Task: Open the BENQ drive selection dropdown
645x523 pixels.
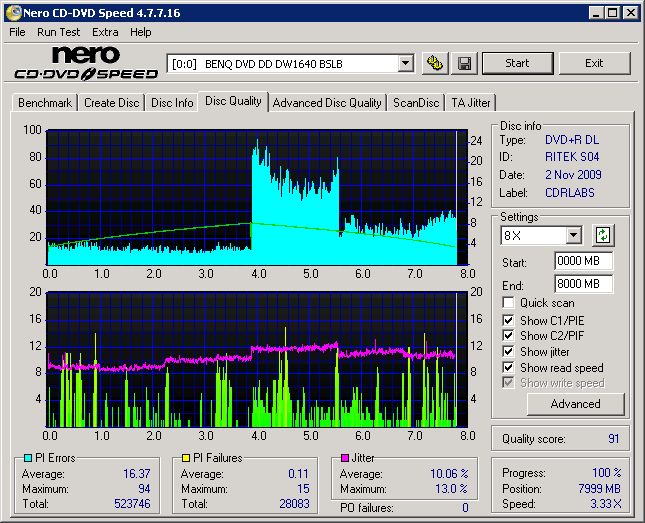Action: click(405, 63)
